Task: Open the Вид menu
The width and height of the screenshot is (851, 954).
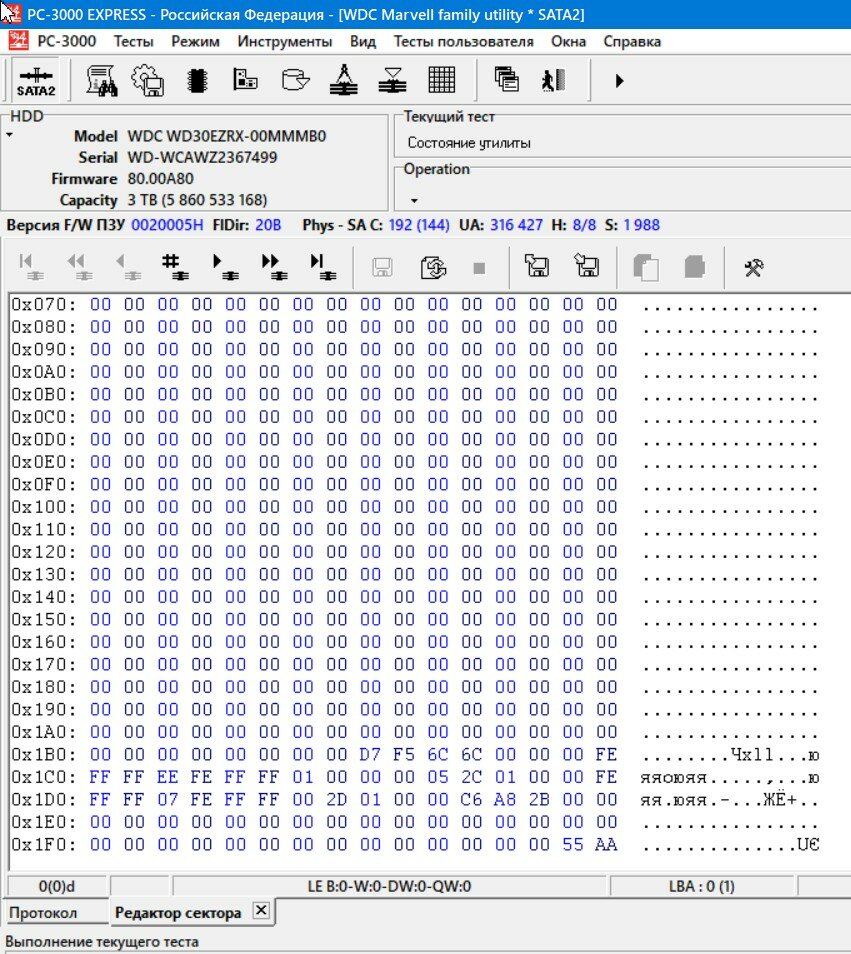Action: [x=363, y=41]
